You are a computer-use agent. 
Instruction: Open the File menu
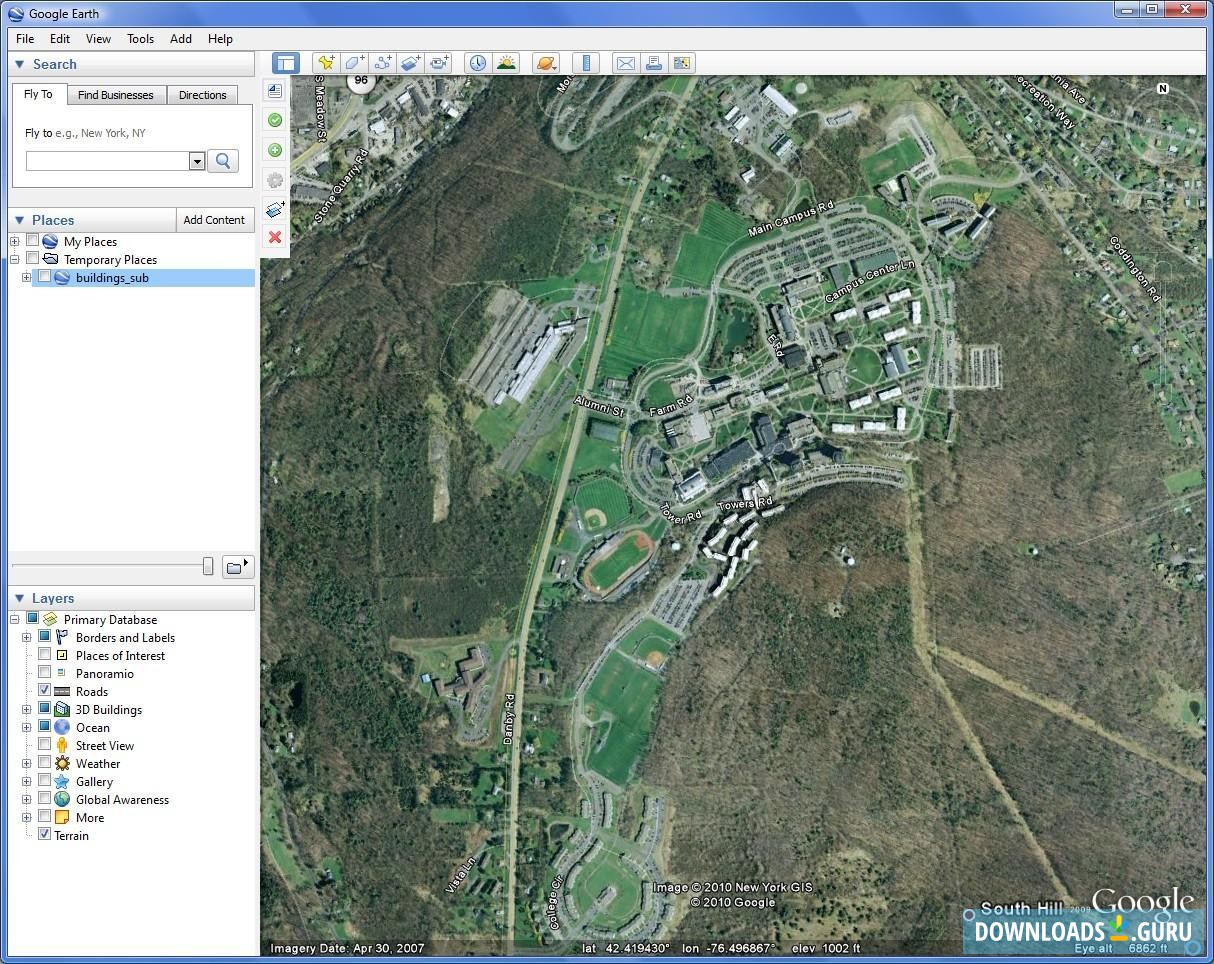[x=25, y=39]
